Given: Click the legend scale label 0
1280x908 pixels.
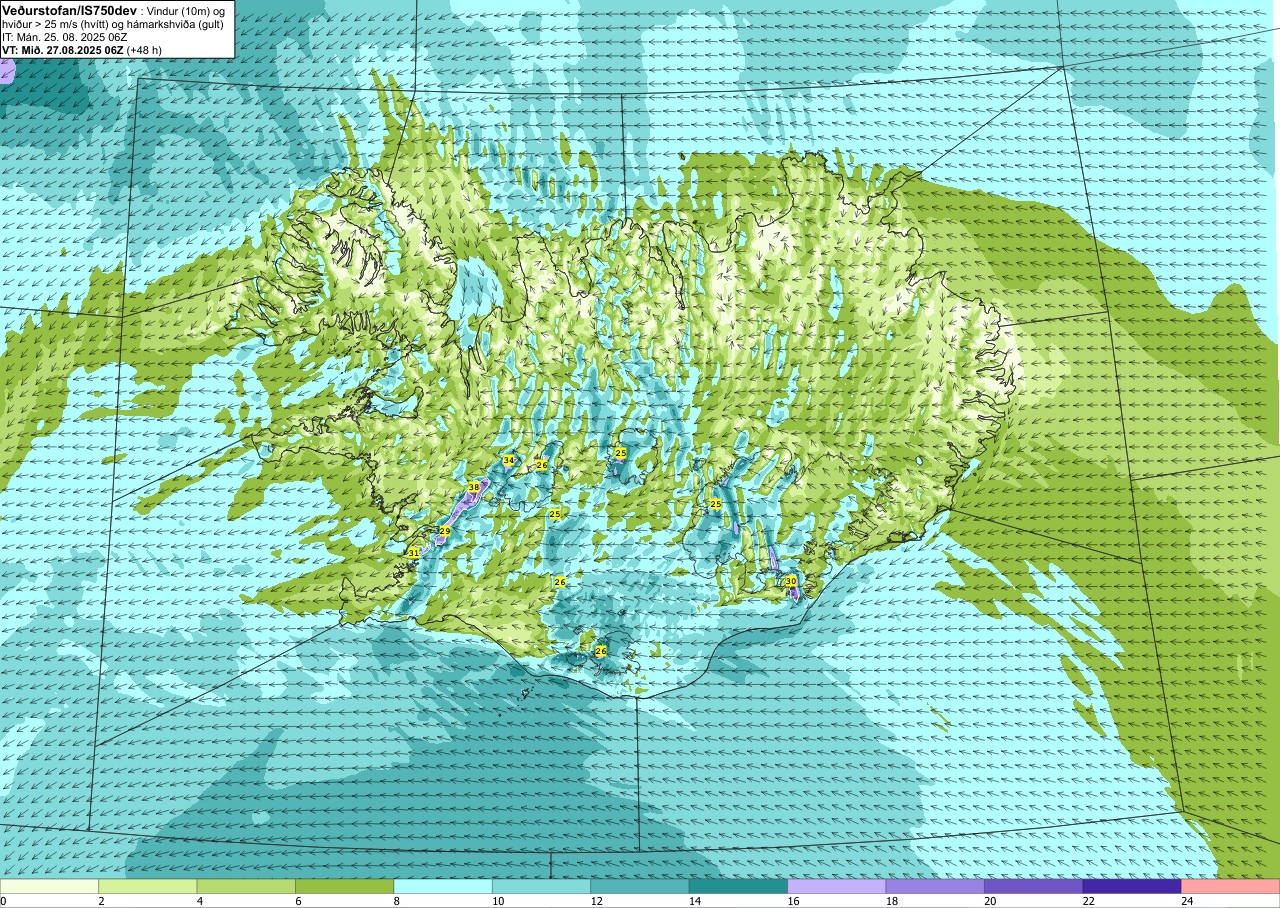Looking at the screenshot, I should pos(3,901).
